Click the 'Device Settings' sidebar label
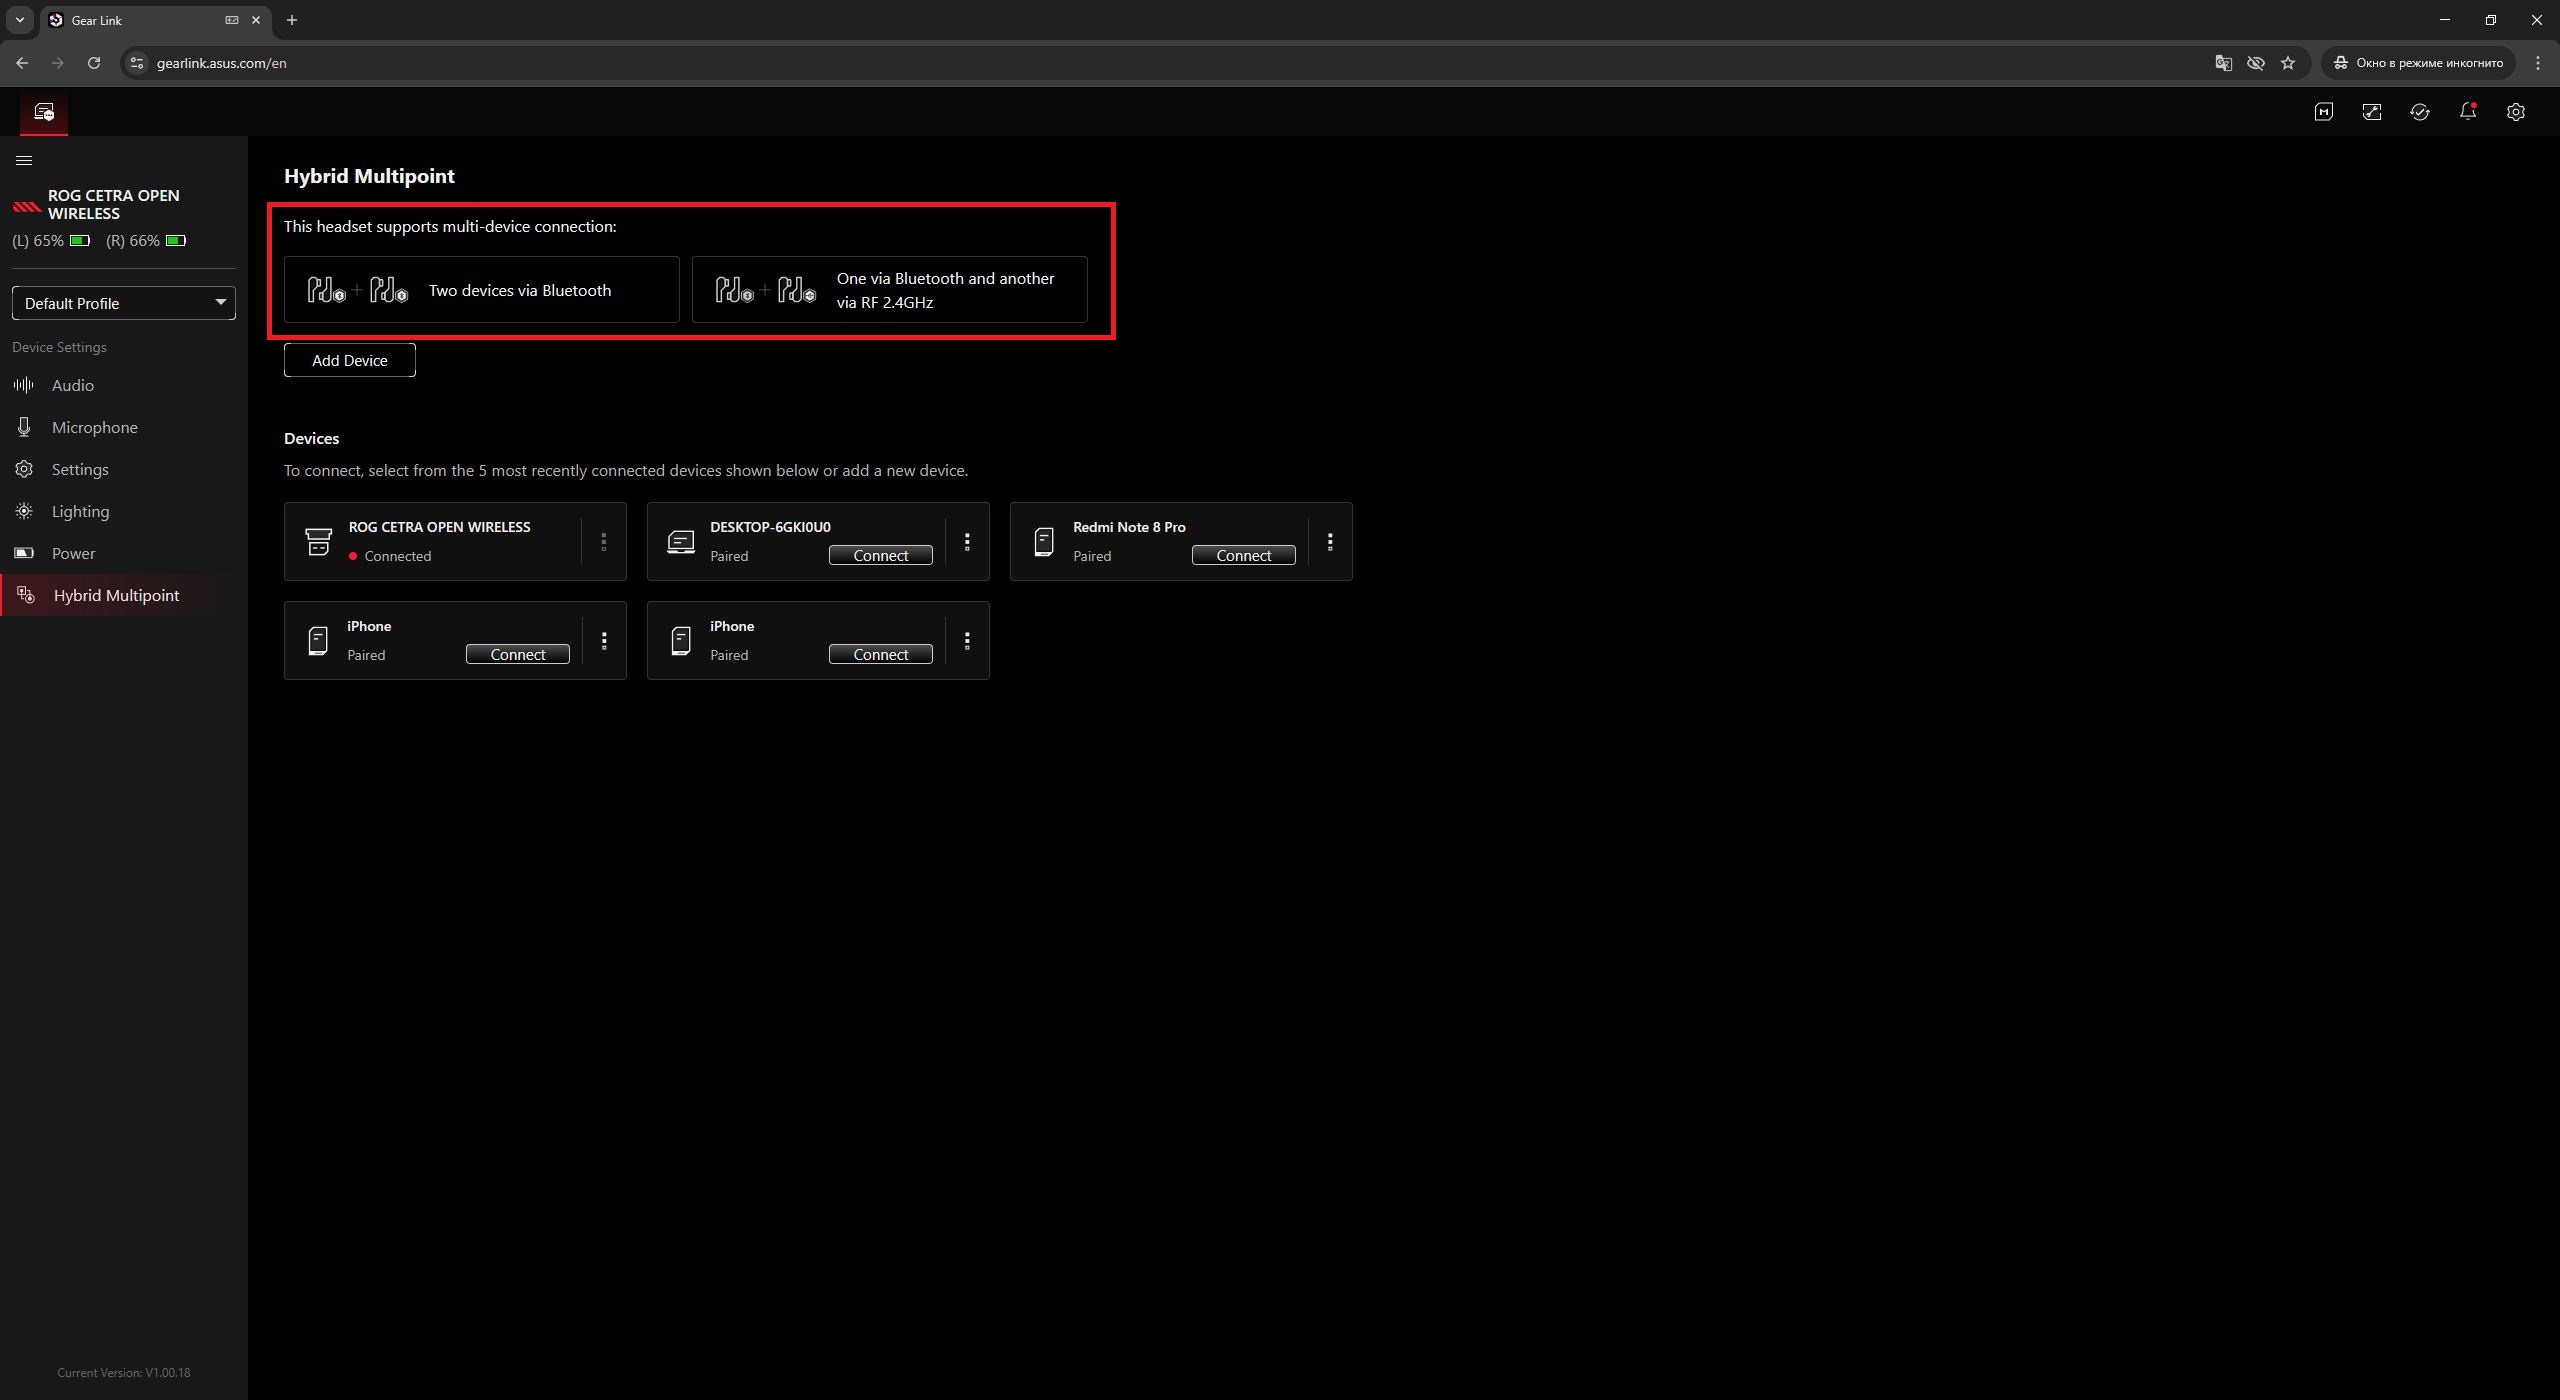Image resolution: width=2560 pixels, height=1400 pixels. click(59, 347)
